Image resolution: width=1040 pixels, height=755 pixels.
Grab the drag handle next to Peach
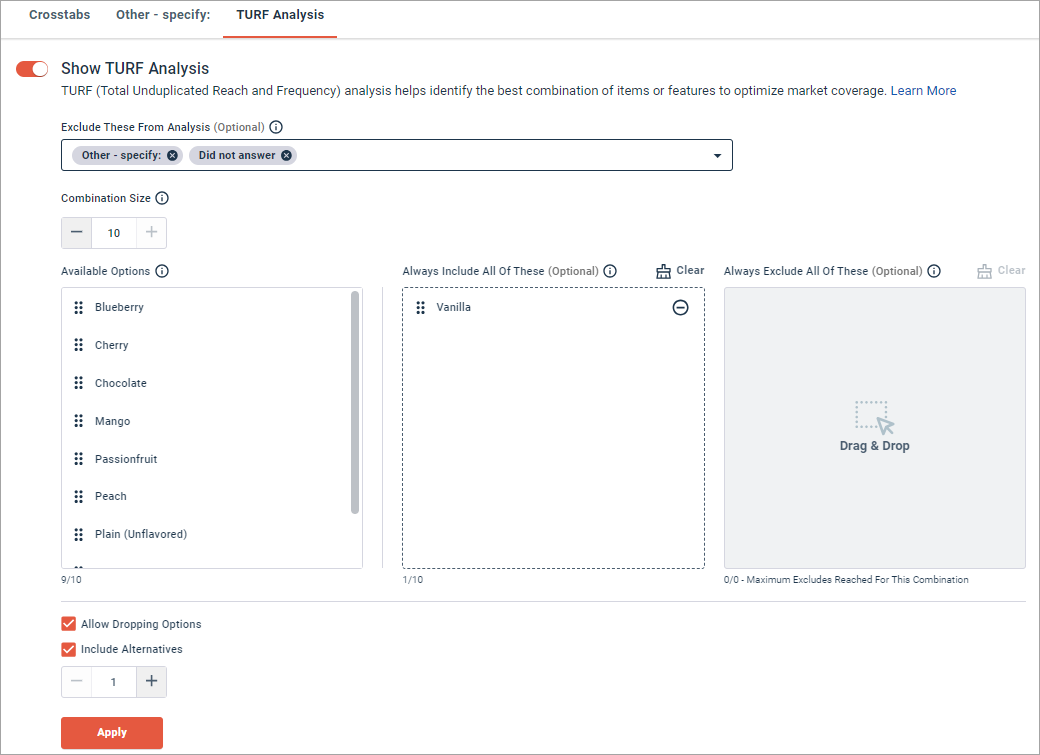point(79,496)
